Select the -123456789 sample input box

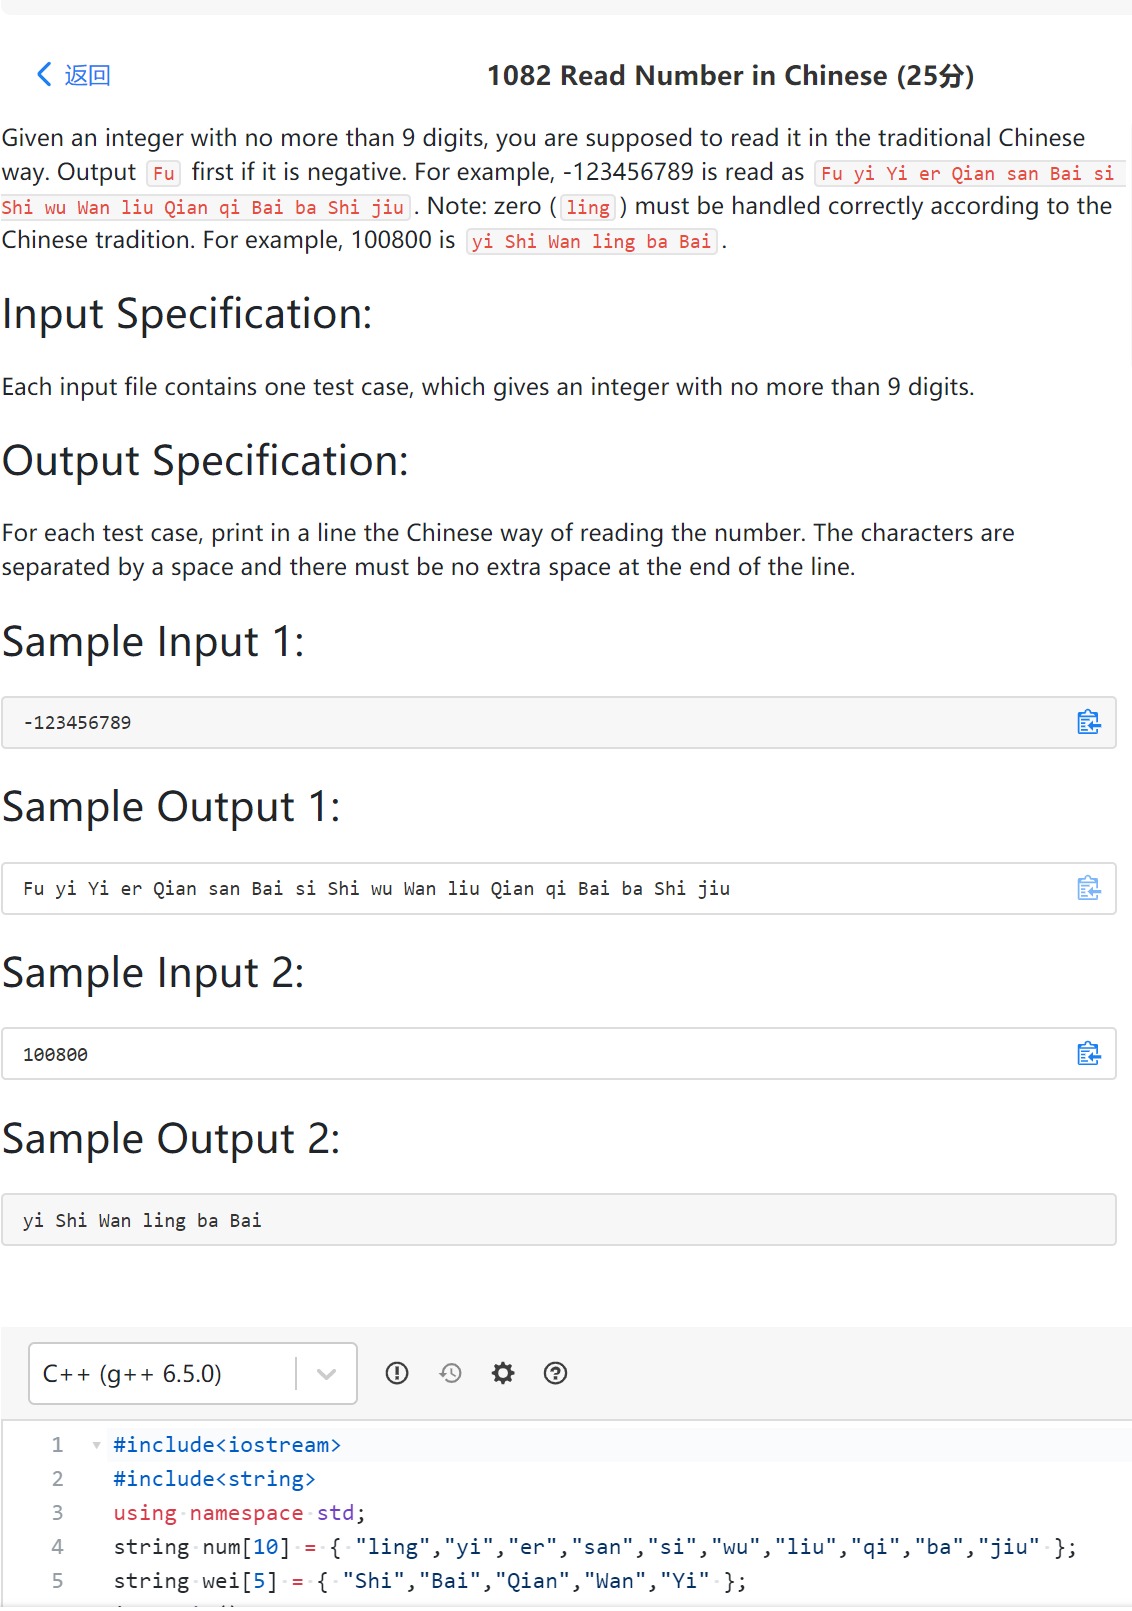(559, 722)
